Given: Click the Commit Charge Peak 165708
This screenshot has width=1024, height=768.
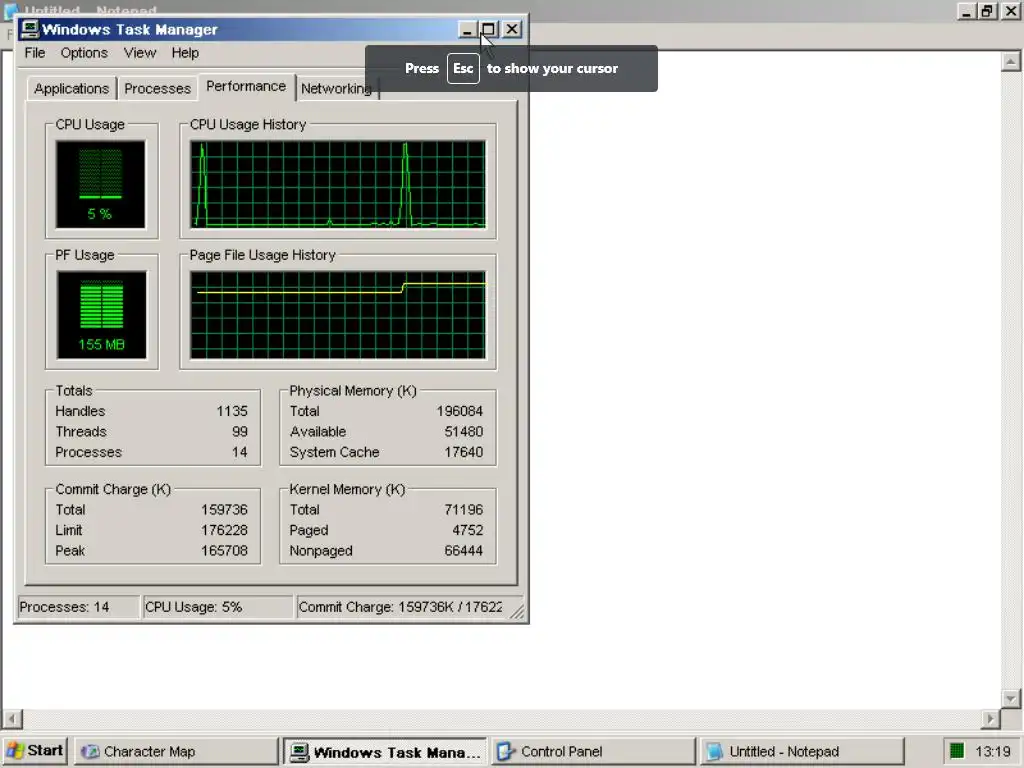Looking at the screenshot, I should coord(224,551).
